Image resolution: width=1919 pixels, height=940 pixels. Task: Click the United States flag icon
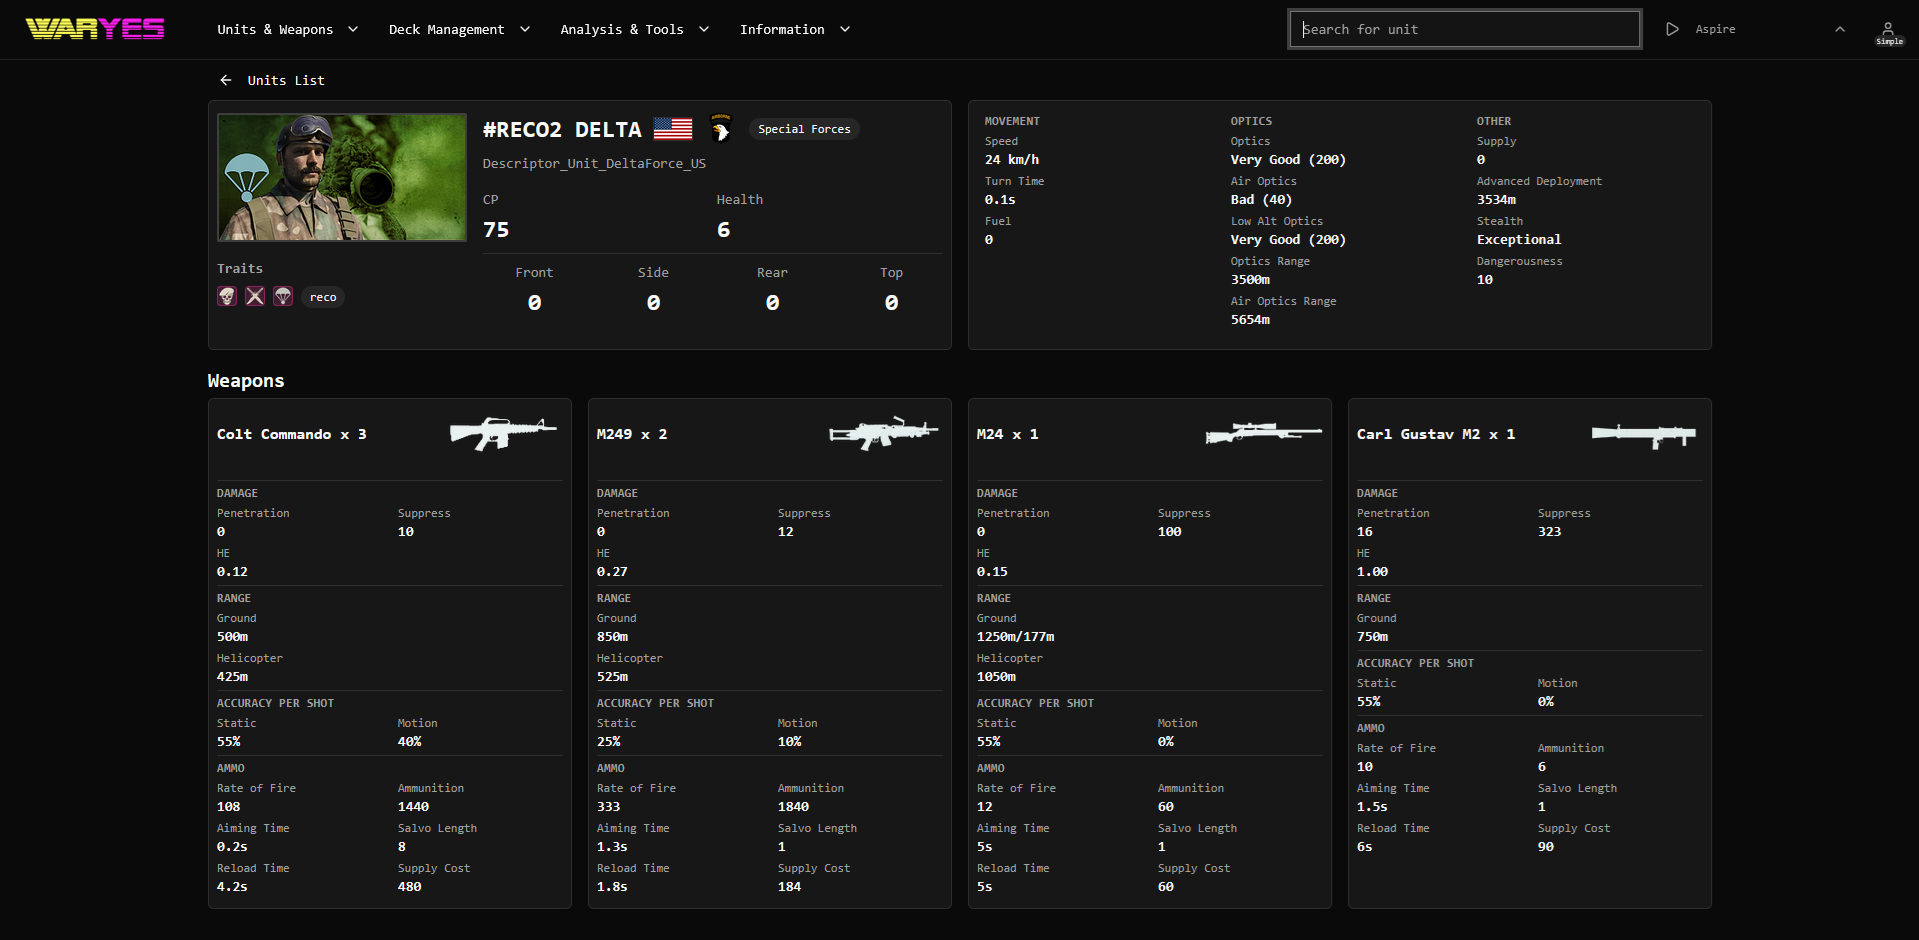(673, 129)
